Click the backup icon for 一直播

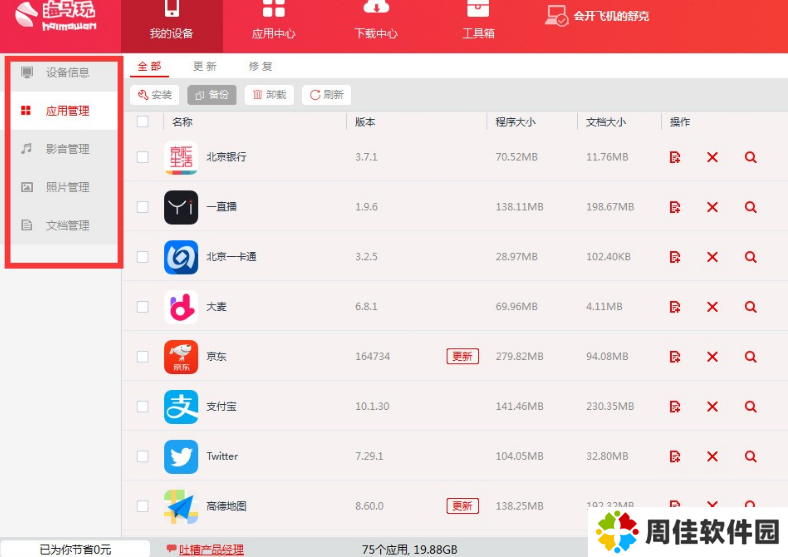pyautogui.click(x=675, y=207)
